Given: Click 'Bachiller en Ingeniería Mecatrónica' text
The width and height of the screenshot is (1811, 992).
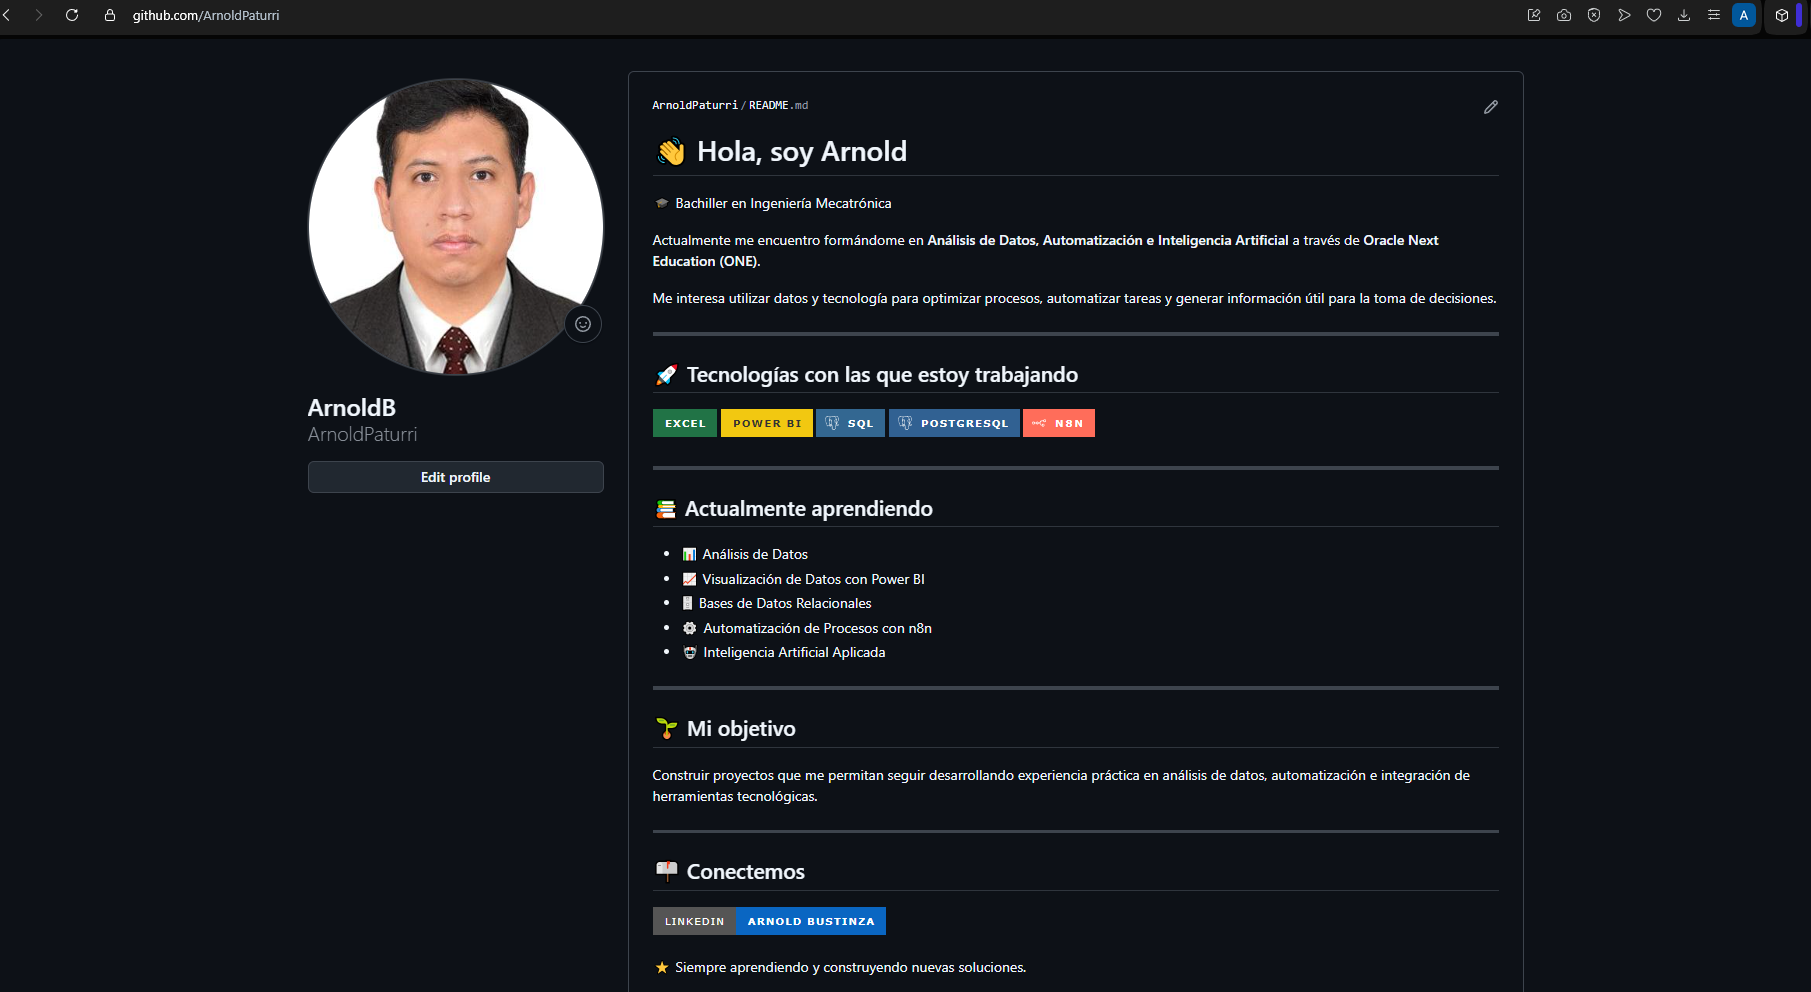Looking at the screenshot, I should point(783,203).
